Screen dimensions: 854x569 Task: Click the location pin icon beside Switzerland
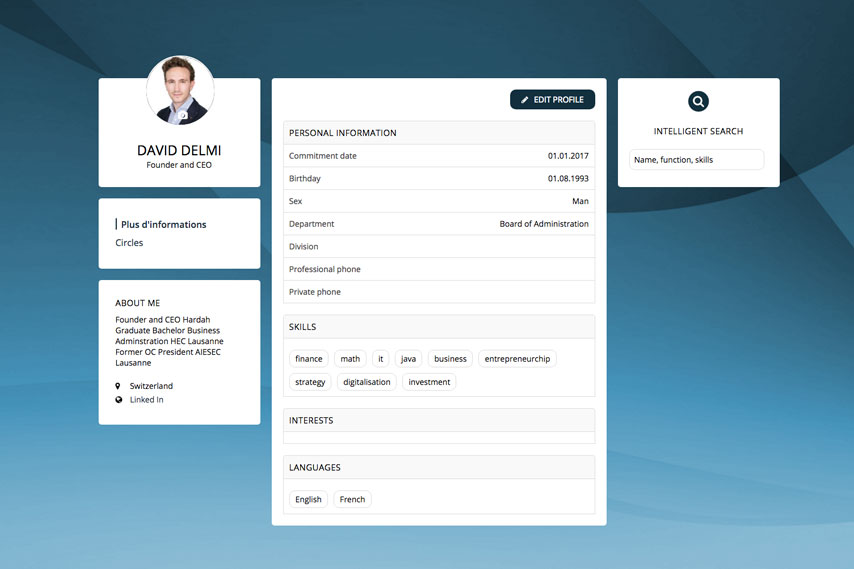(x=118, y=386)
